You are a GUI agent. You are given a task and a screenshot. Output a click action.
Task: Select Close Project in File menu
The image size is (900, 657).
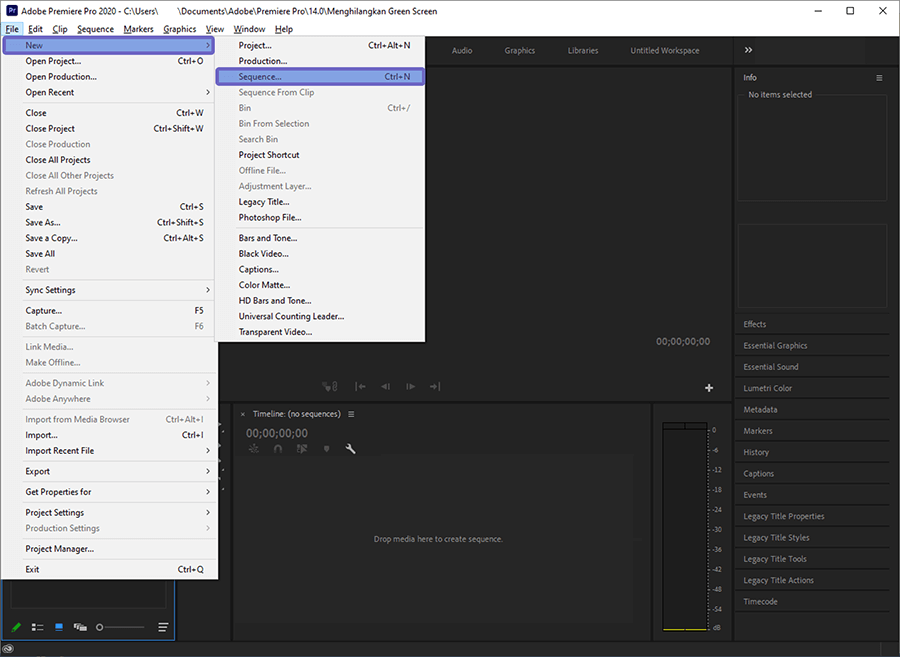tap(109, 129)
